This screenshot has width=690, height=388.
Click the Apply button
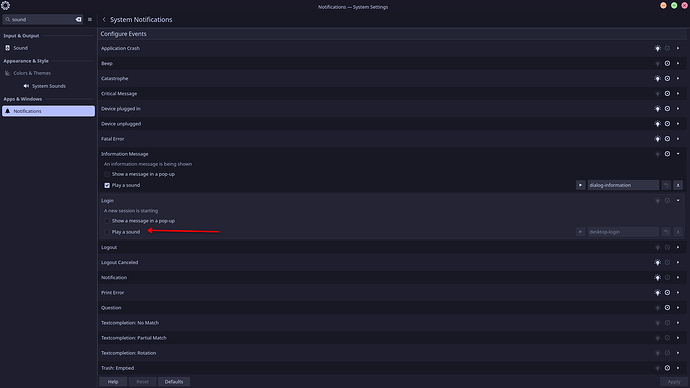674,382
